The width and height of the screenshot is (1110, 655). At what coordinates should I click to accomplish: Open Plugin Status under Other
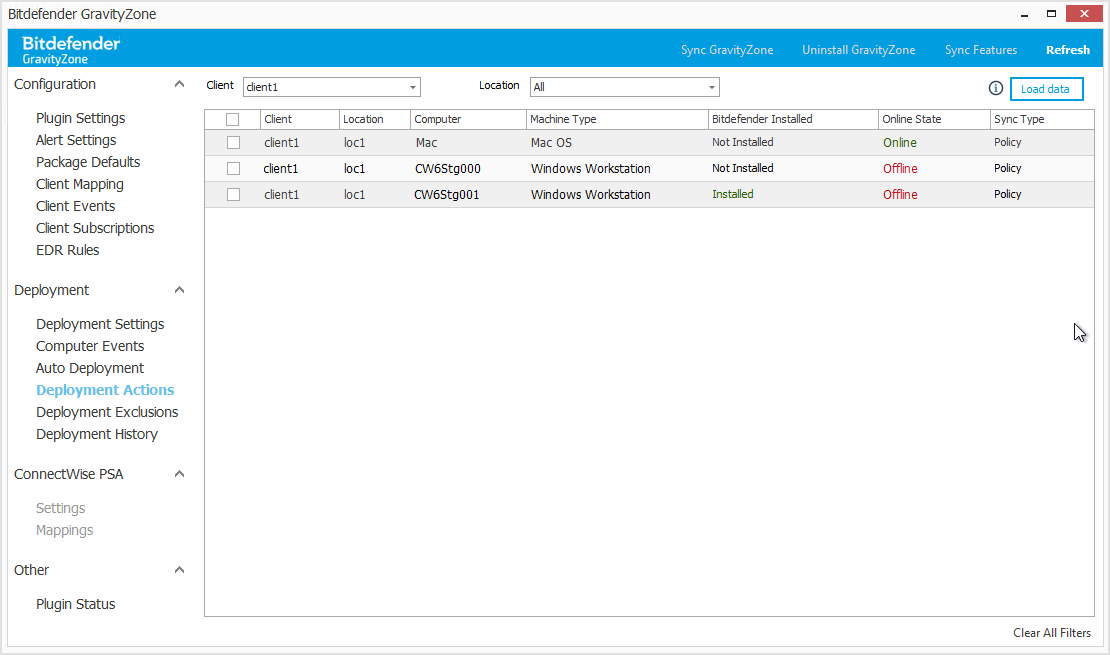[75, 603]
